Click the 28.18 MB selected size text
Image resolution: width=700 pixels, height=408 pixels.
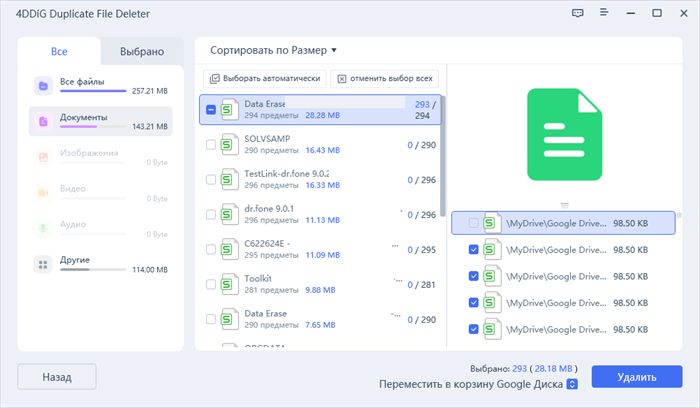click(x=553, y=369)
